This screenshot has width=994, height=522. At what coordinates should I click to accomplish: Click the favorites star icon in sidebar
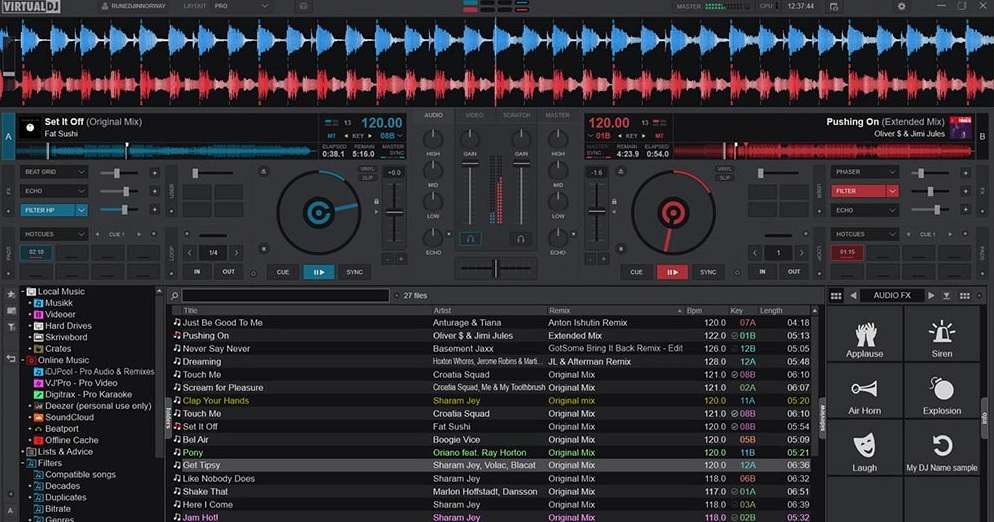(11, 294)
